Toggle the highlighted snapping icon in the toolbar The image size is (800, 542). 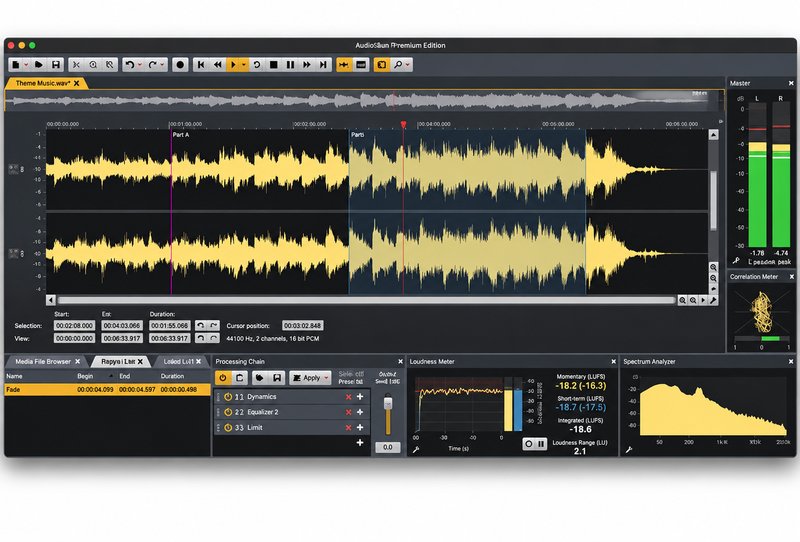click(x=344, y=65)
